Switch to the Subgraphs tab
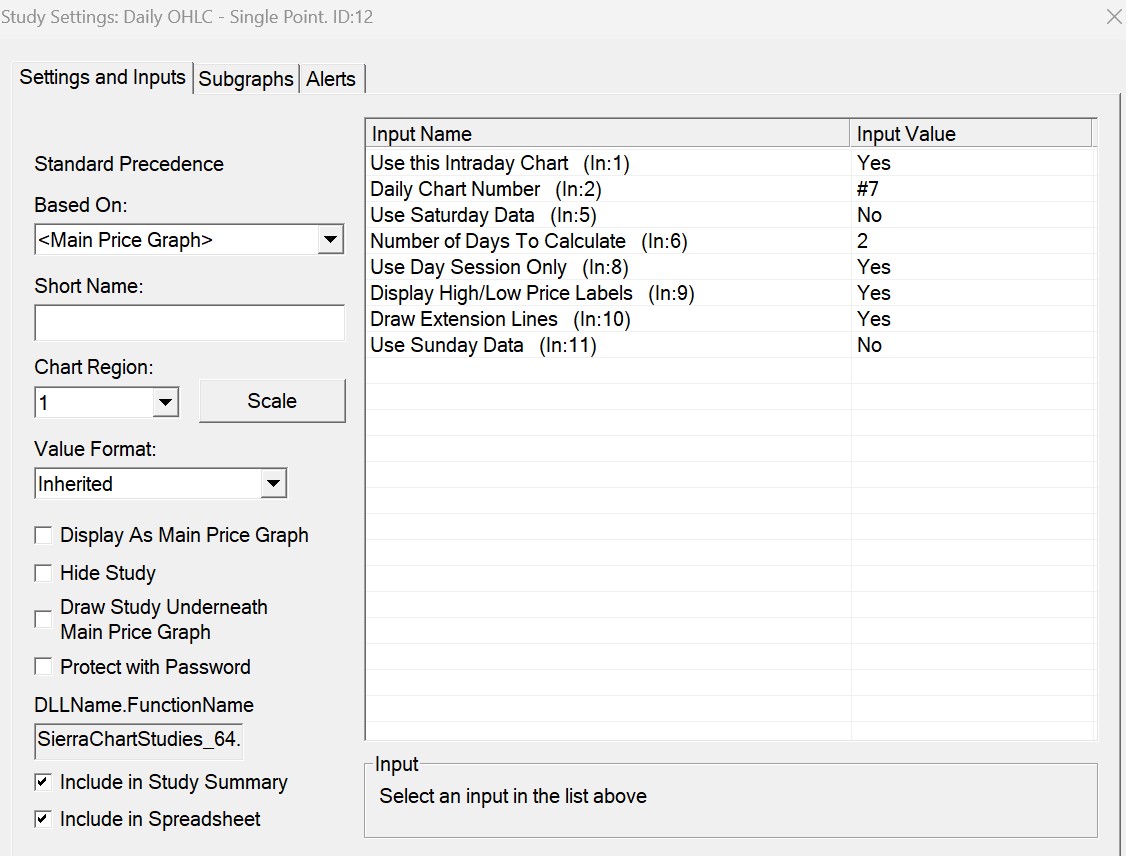1126x856 pixels. pyautogui.click(x=246, y=79)
